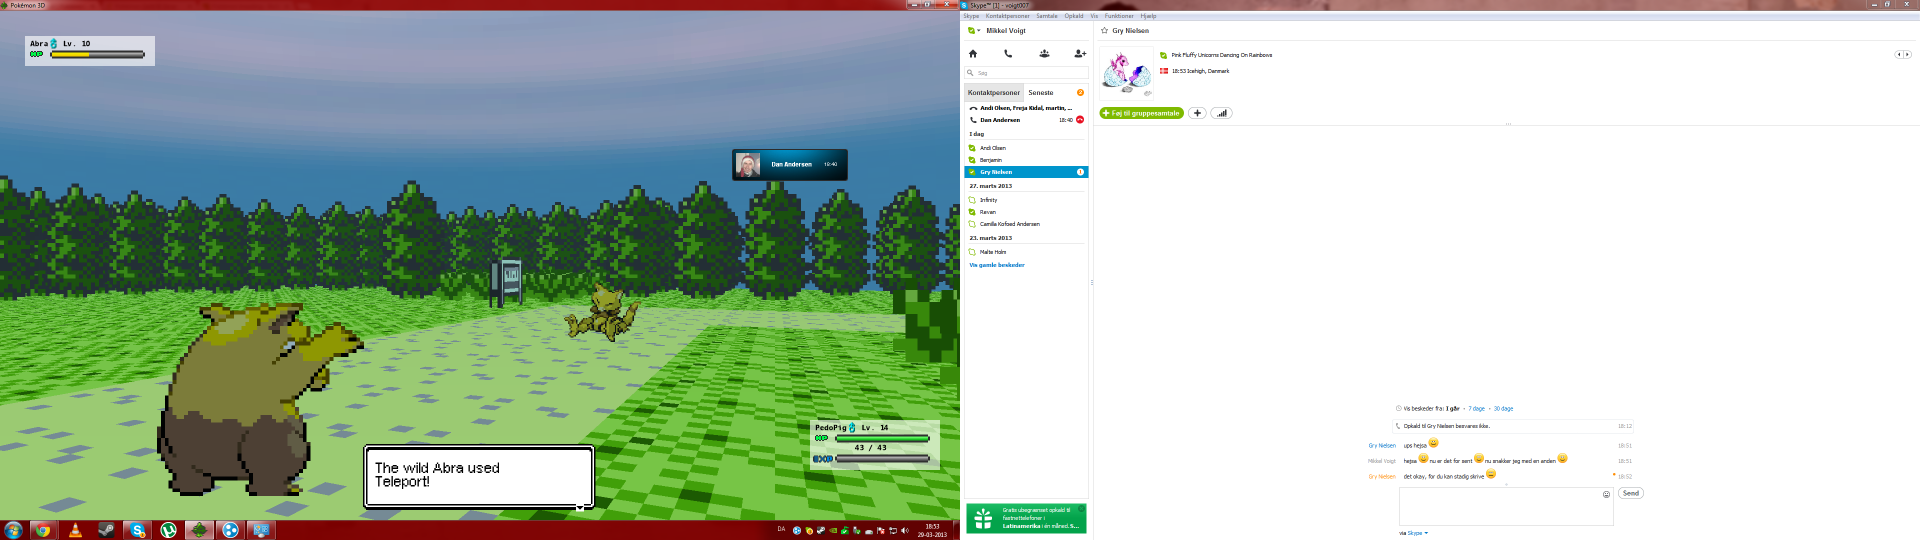
Task: Open the Opkald menu
Action: [x=1074, y=16]
